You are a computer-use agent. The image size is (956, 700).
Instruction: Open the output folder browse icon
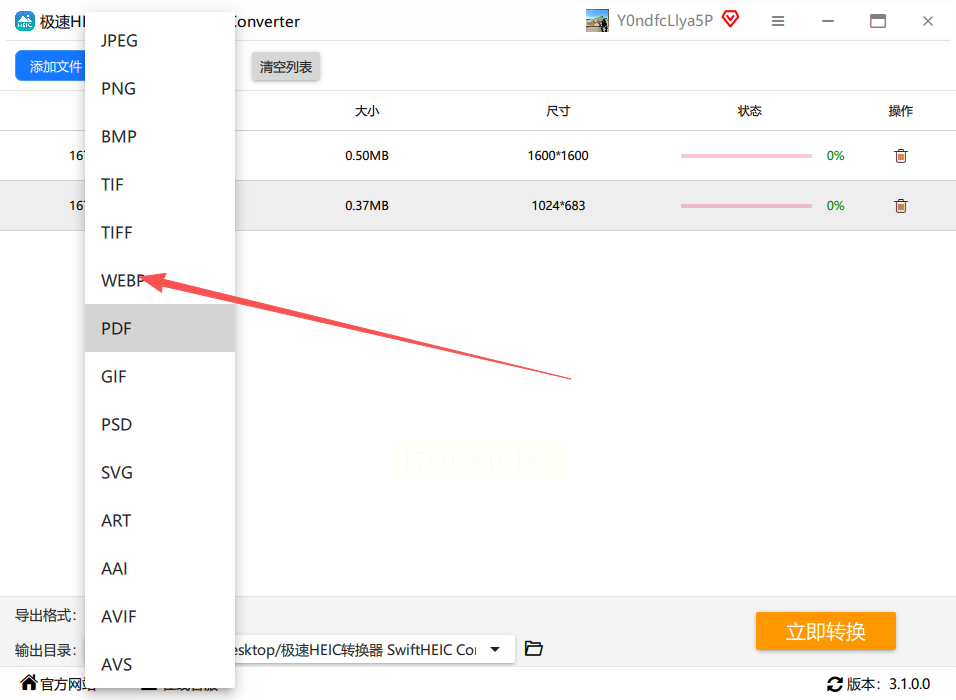click(533, 649)
